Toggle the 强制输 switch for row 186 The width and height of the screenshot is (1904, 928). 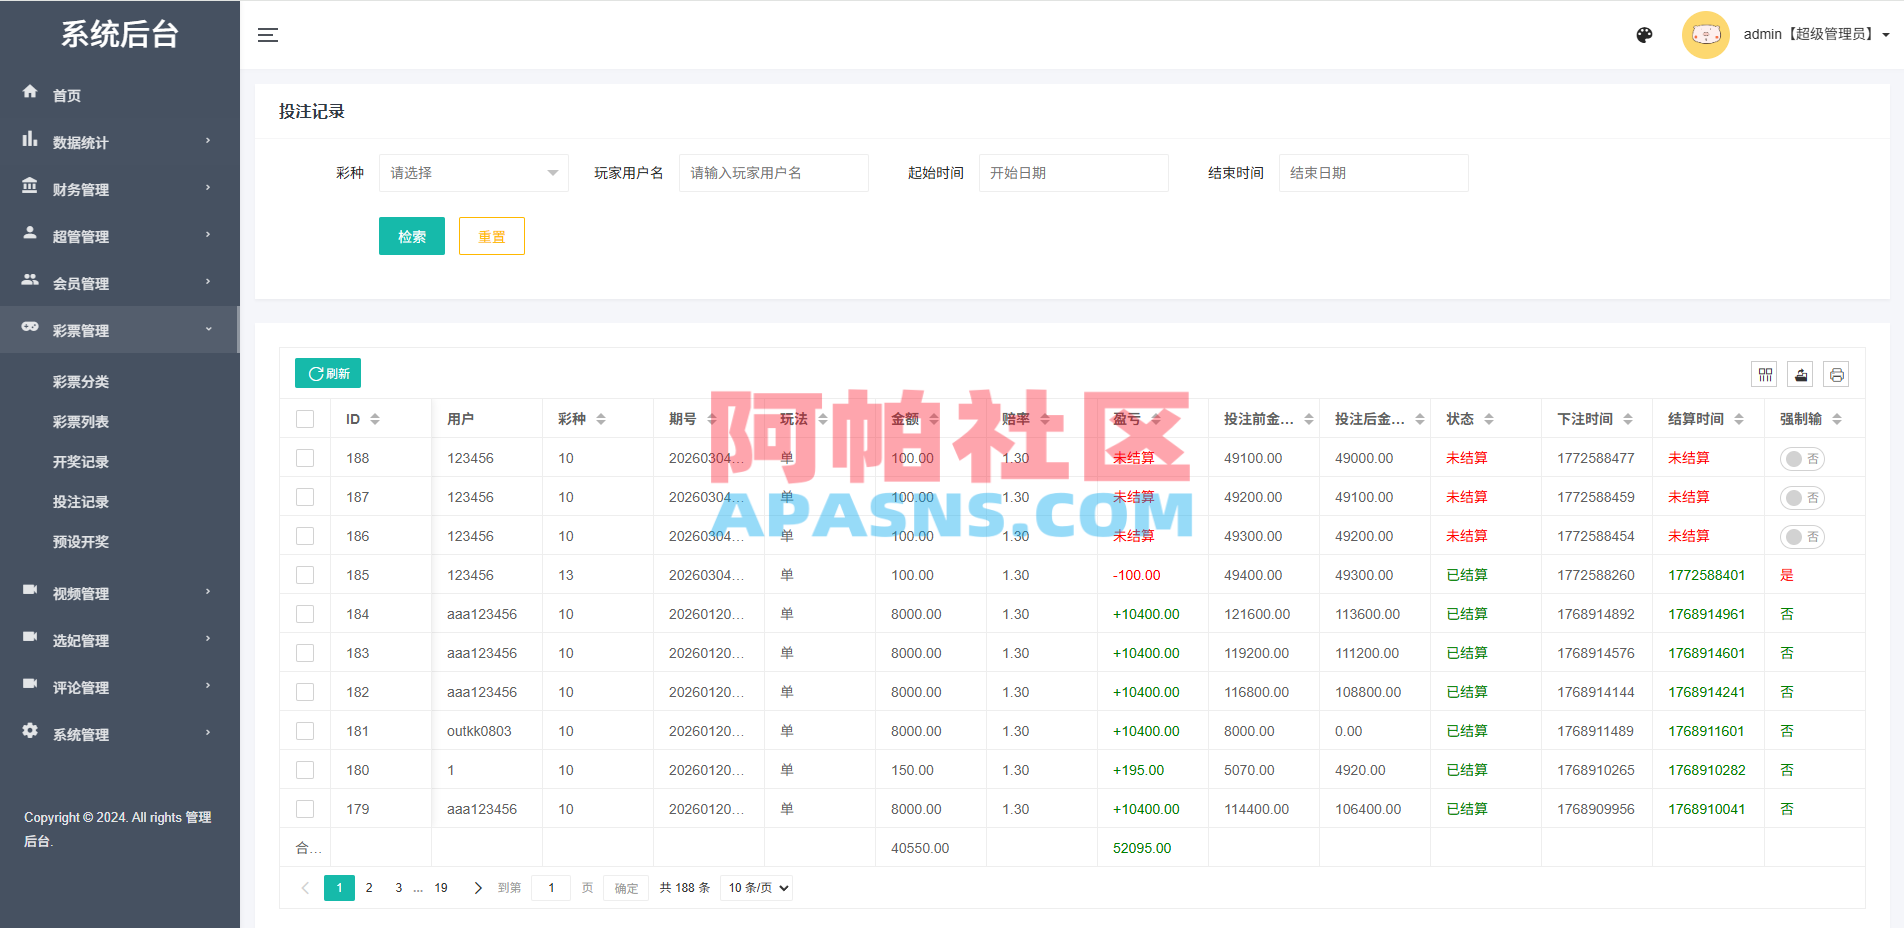coord(1802,537)
